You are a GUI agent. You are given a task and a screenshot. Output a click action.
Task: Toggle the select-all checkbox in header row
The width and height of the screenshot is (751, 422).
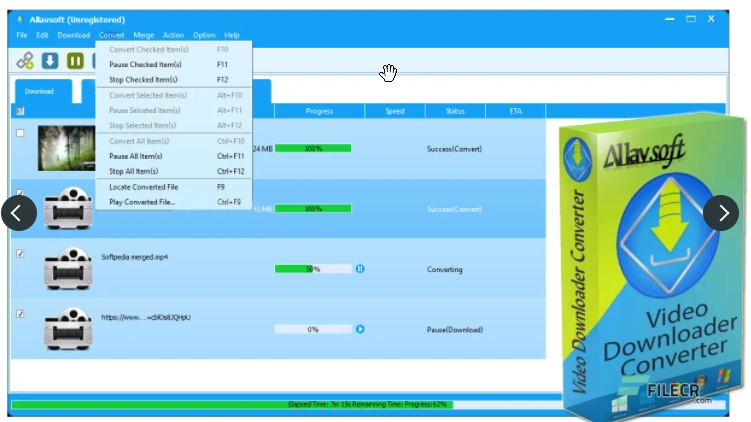click(x=20, y=111)
